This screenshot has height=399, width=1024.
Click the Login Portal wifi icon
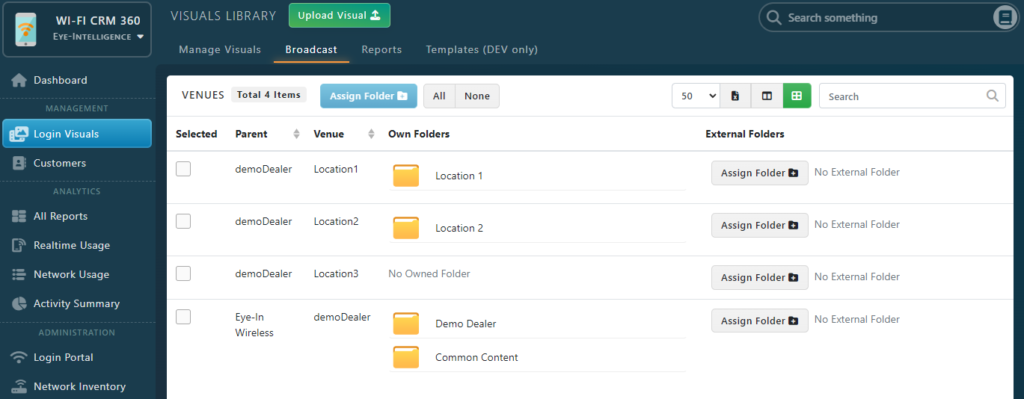19,357
